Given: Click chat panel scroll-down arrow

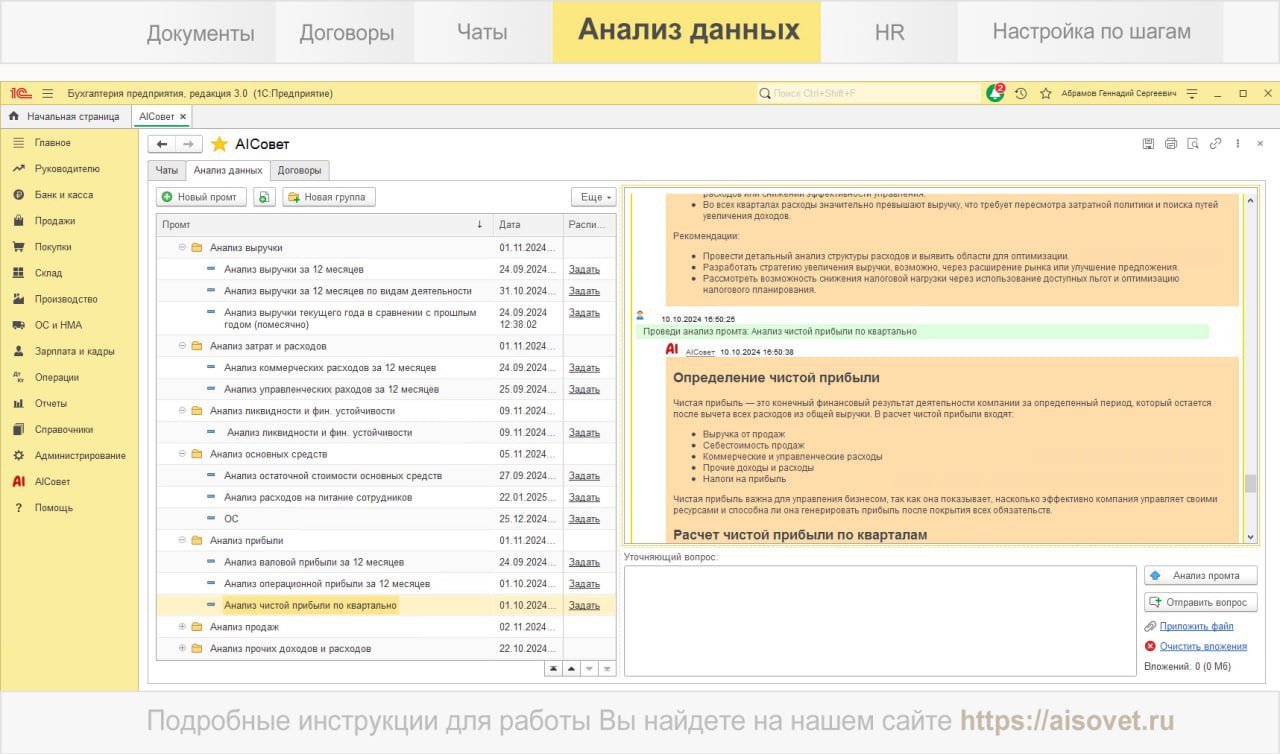Looking at the screenshot, I should (1250, 536).
